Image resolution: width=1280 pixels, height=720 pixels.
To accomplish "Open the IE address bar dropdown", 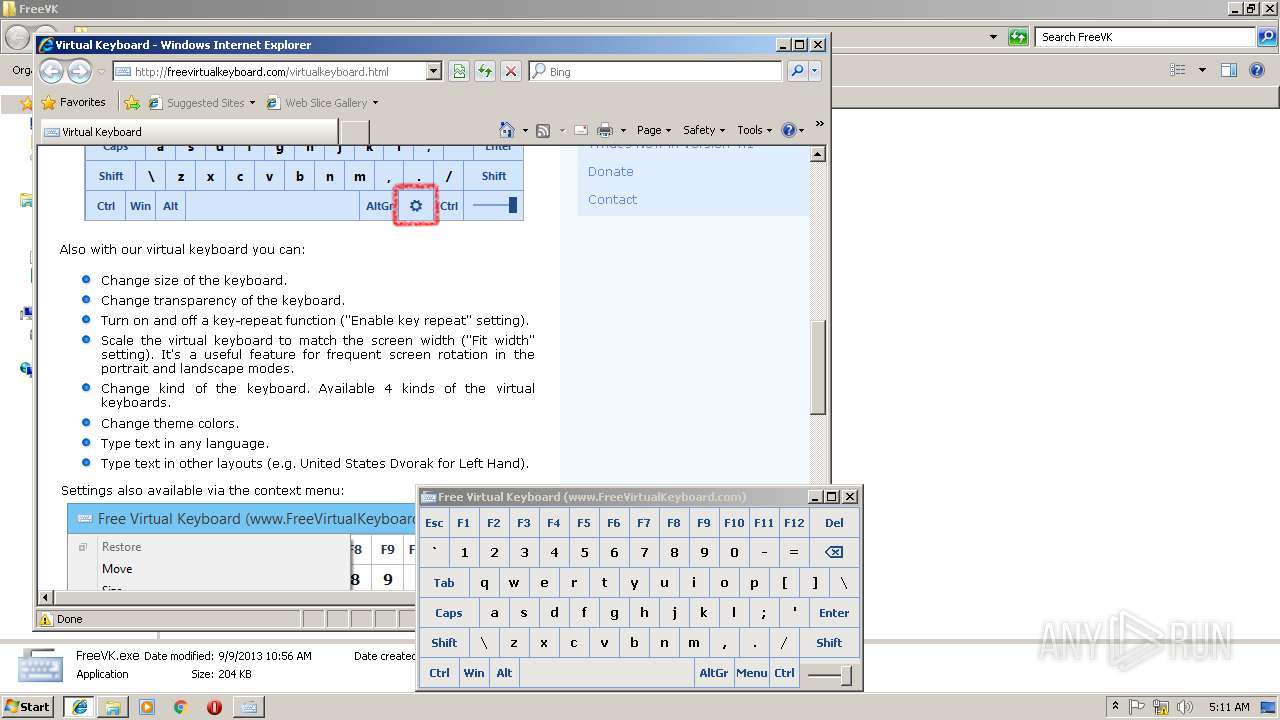I will 433,71.
